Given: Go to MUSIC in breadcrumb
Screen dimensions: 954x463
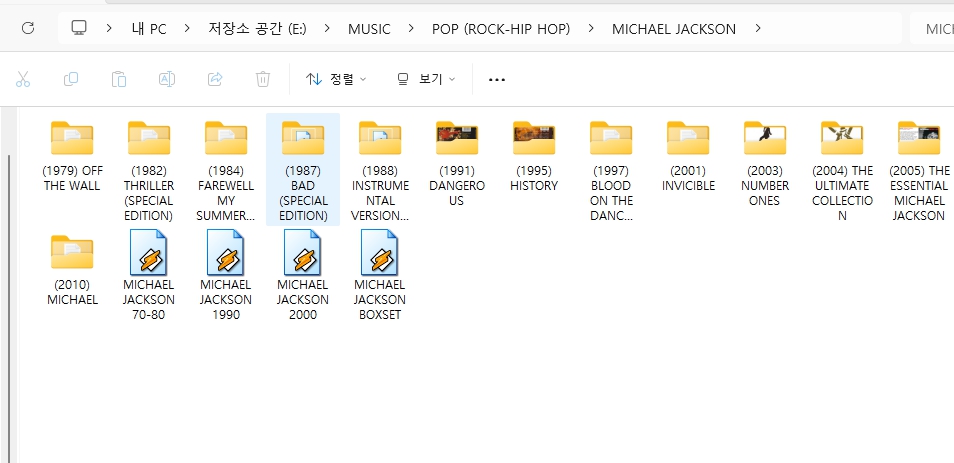Looking at the screenshot, I should point(369,29).
